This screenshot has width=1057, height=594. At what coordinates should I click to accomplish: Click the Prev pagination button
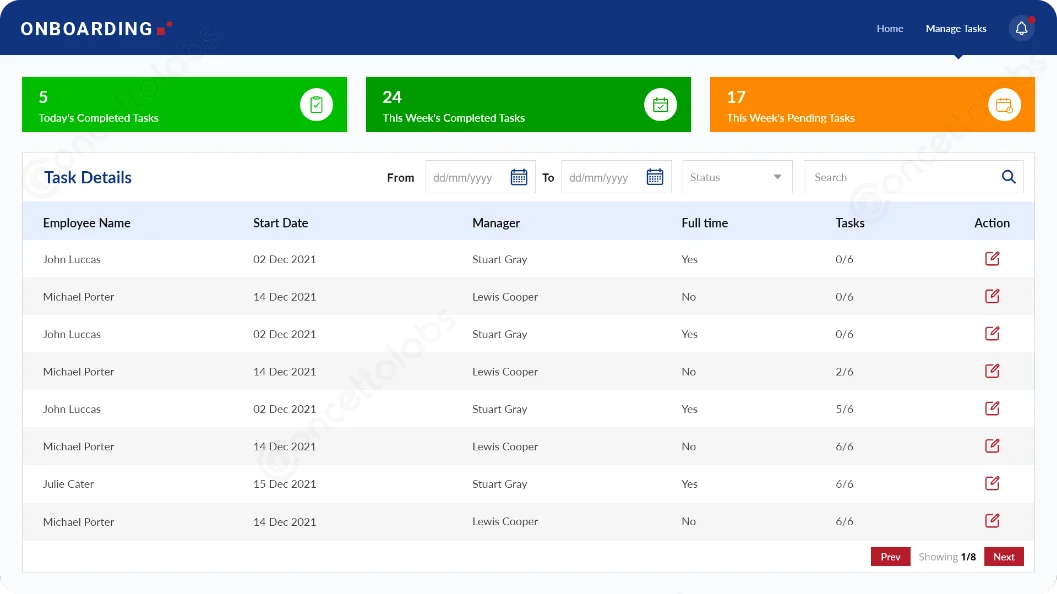pyautogui.click(x=890, y=556)
